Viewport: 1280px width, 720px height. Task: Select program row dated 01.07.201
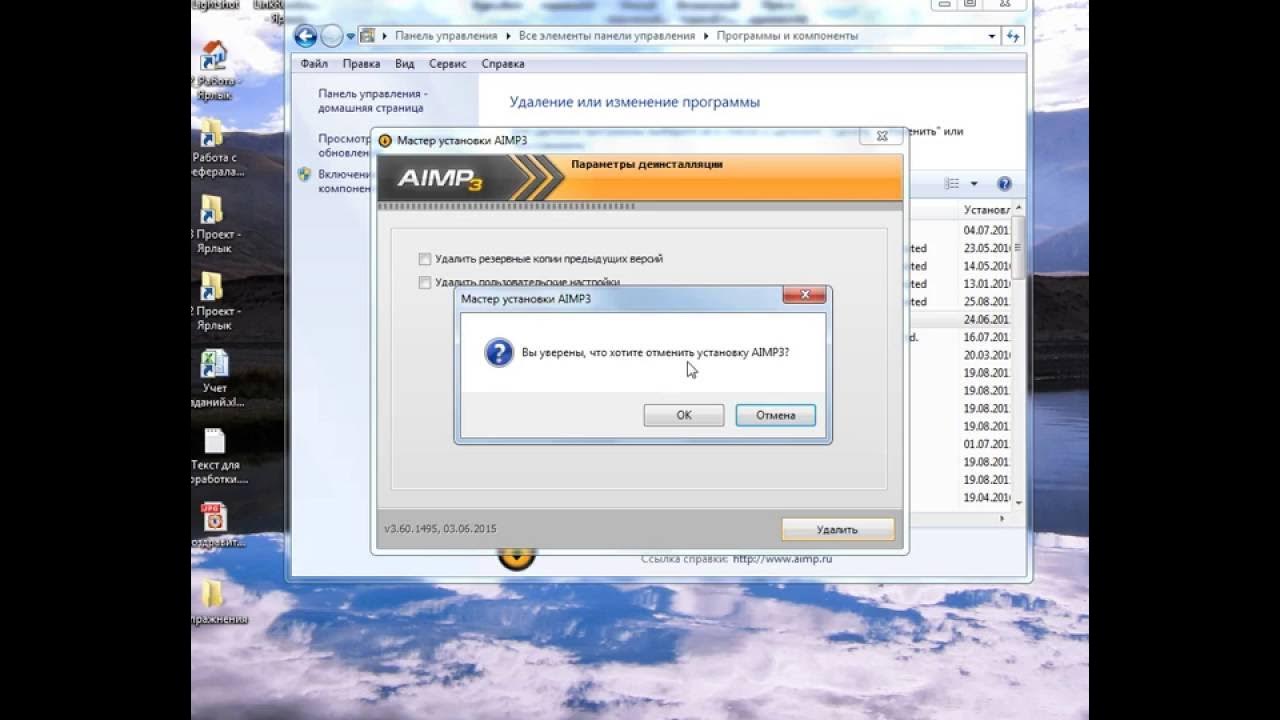958,444
